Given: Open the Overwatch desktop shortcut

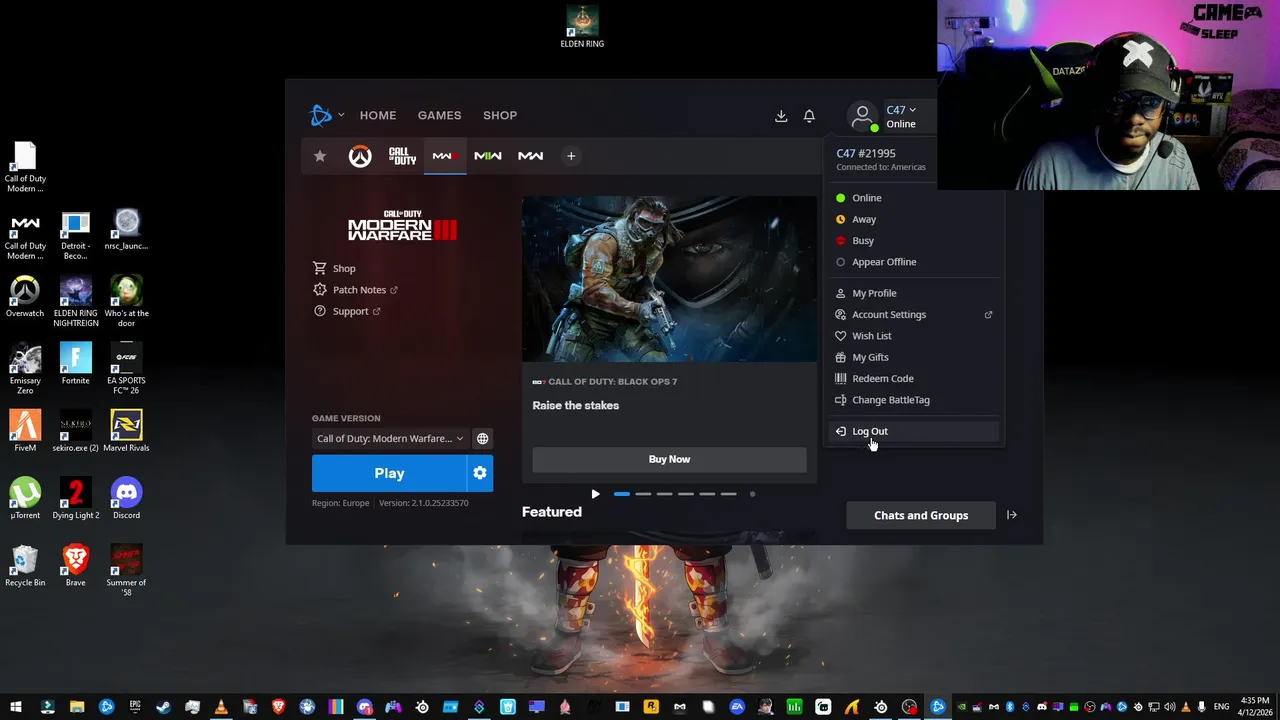Looking at the screenshot, I should click(x=25, y=297).
